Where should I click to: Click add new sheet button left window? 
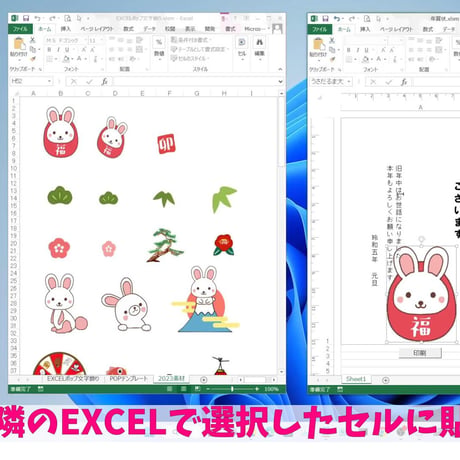pos(204,379)
